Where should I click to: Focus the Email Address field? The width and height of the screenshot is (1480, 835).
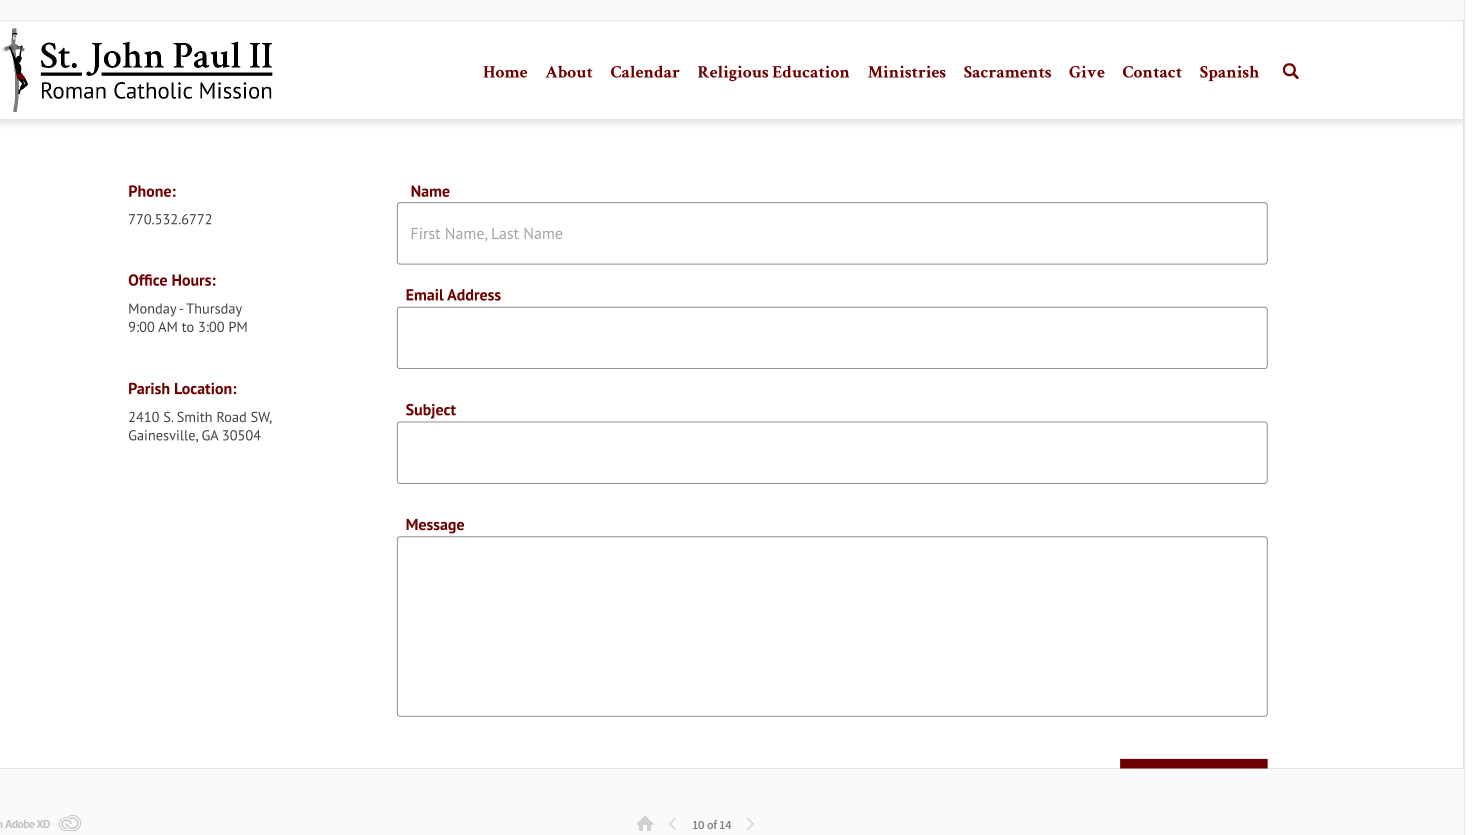click(832, 338)
